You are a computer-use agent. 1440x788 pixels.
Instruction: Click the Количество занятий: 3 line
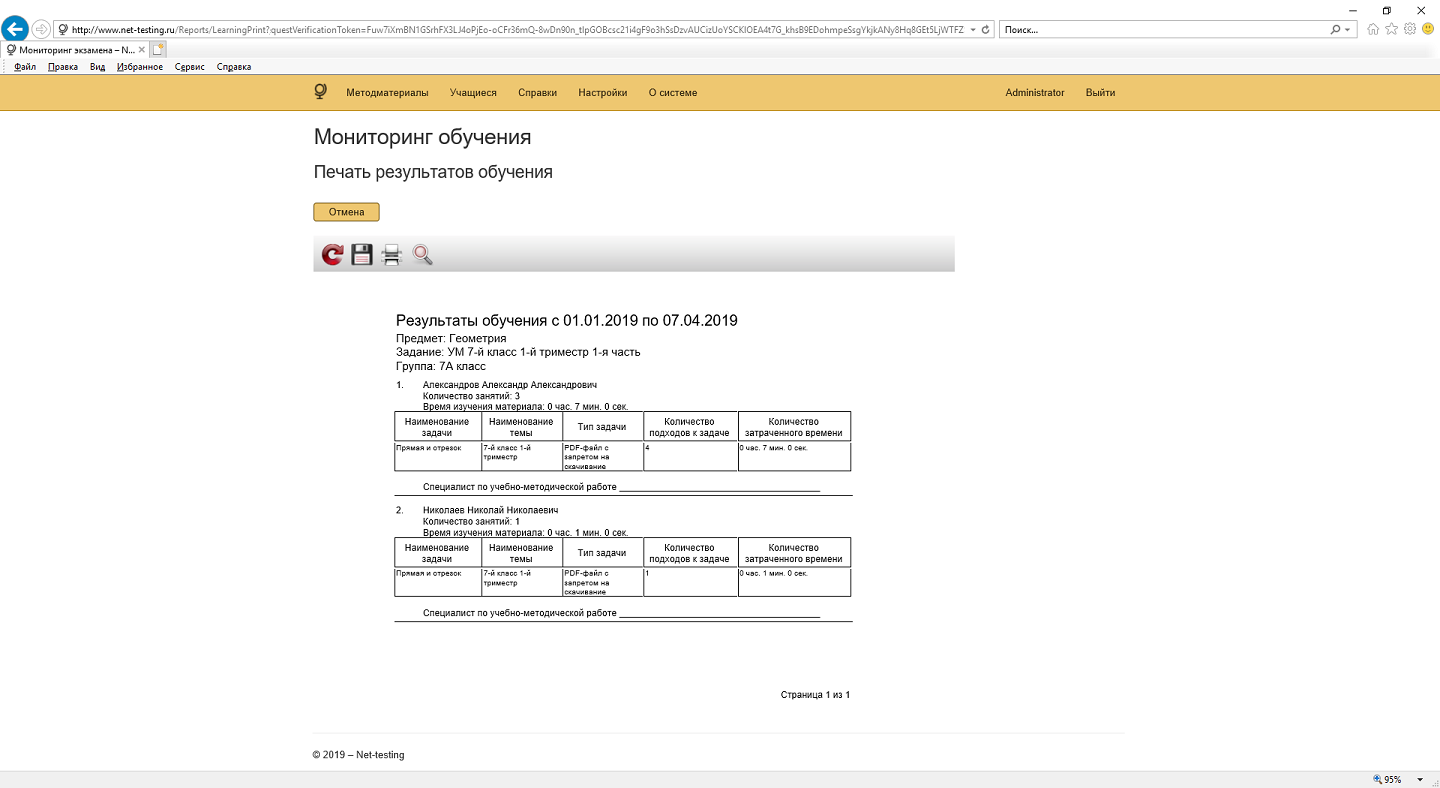(471, 396)
